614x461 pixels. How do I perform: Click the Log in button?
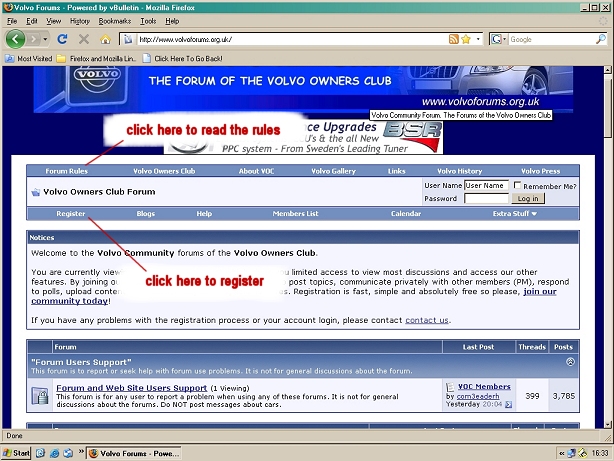[528, 198]
